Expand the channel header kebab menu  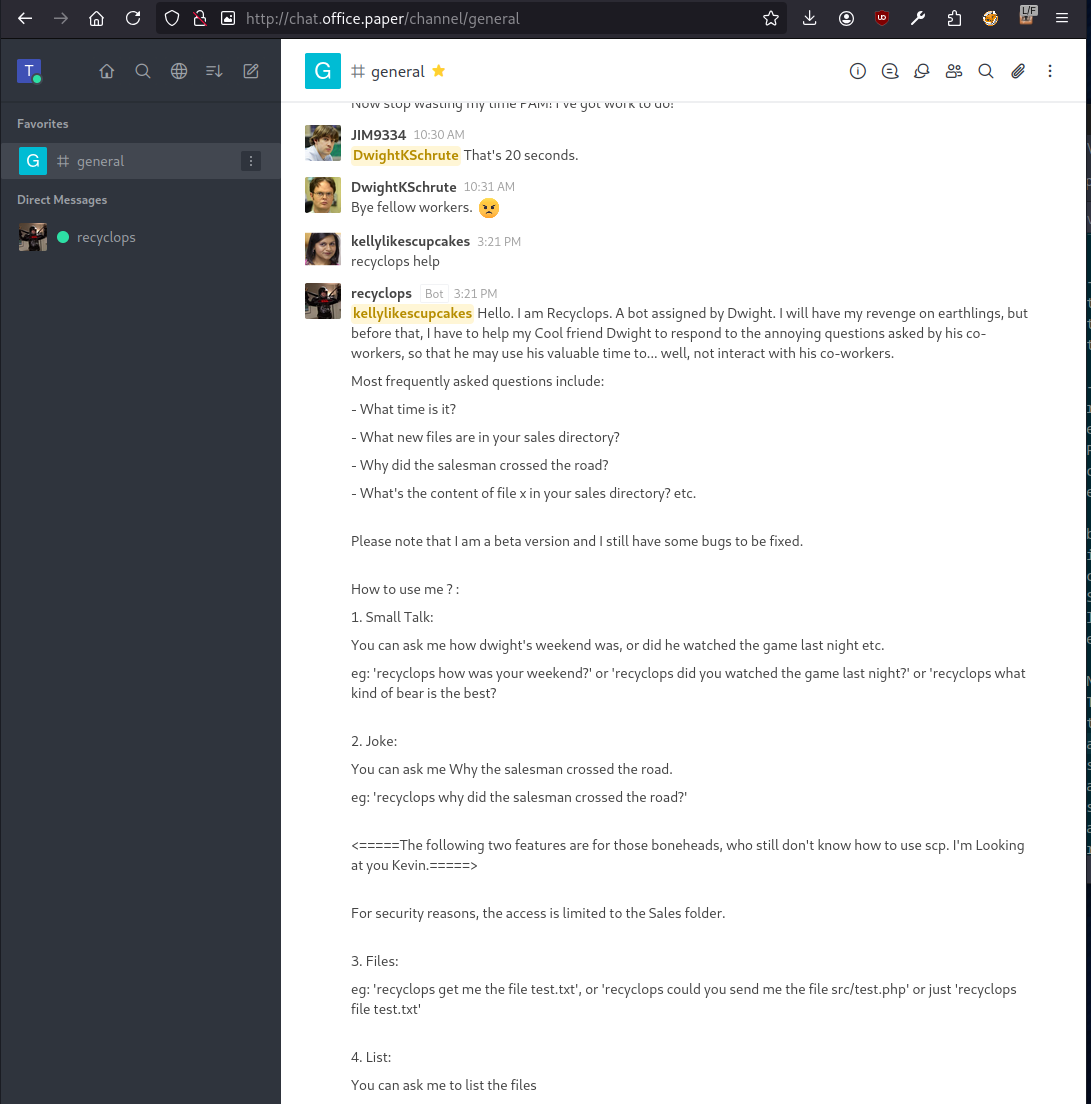tap(1050, 71)
